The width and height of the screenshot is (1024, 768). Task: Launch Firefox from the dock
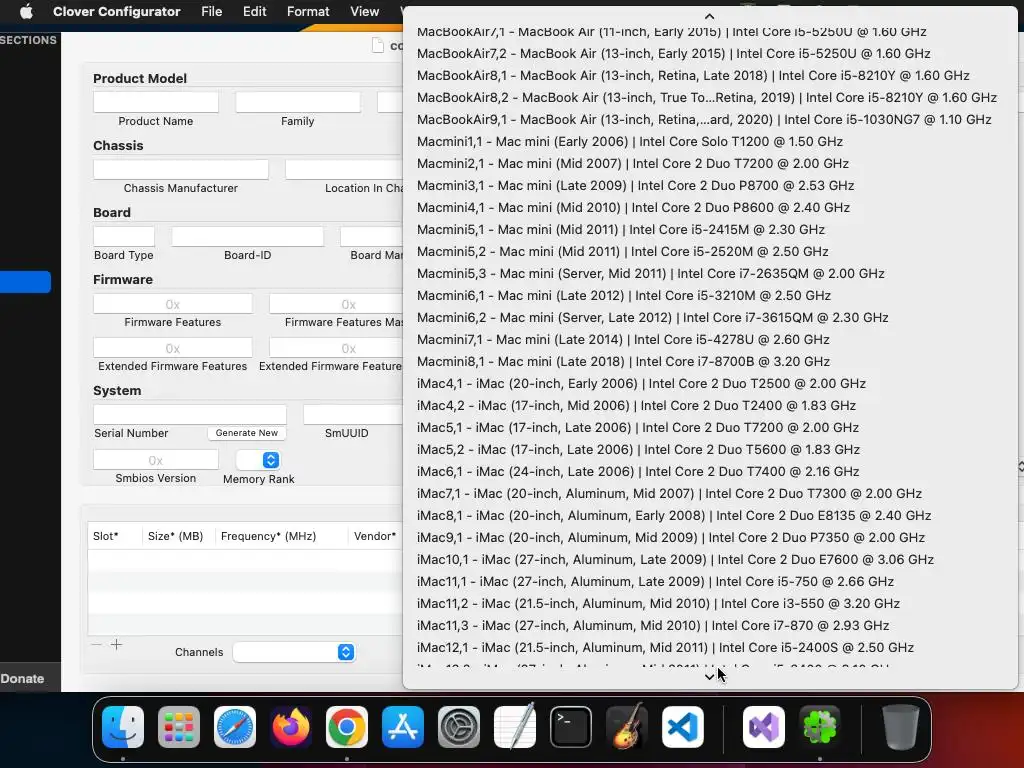[x=291, y=727]
